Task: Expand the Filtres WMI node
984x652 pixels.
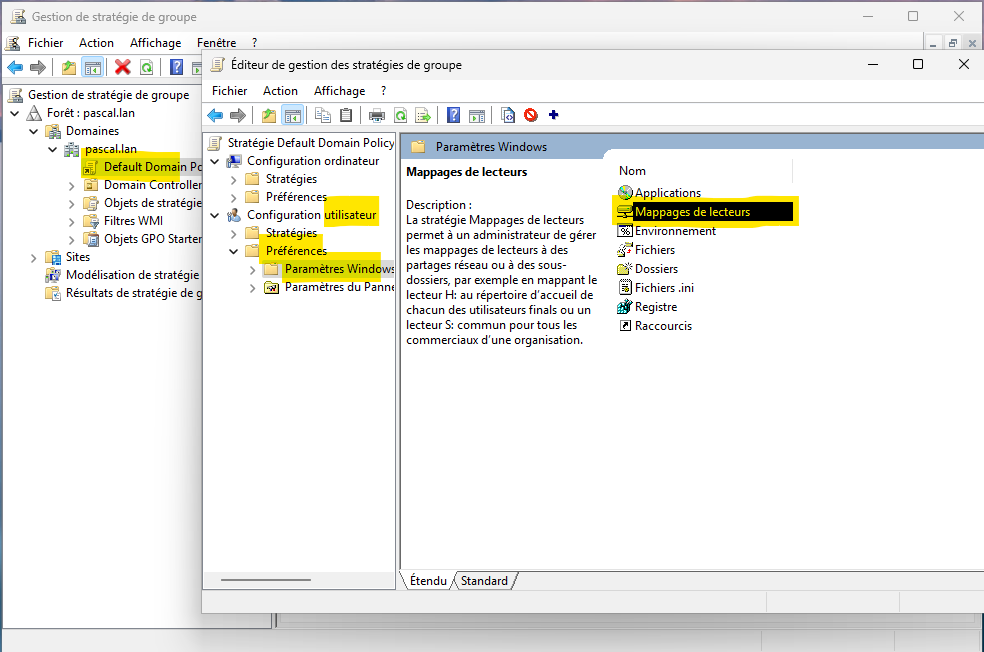Action: click(72, 222)
